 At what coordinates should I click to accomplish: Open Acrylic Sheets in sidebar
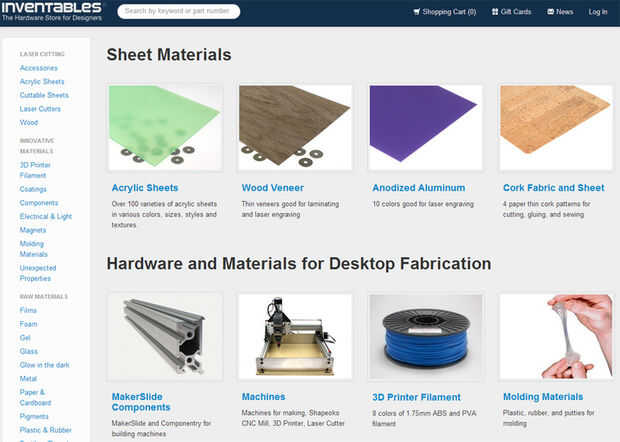point(42,81)
